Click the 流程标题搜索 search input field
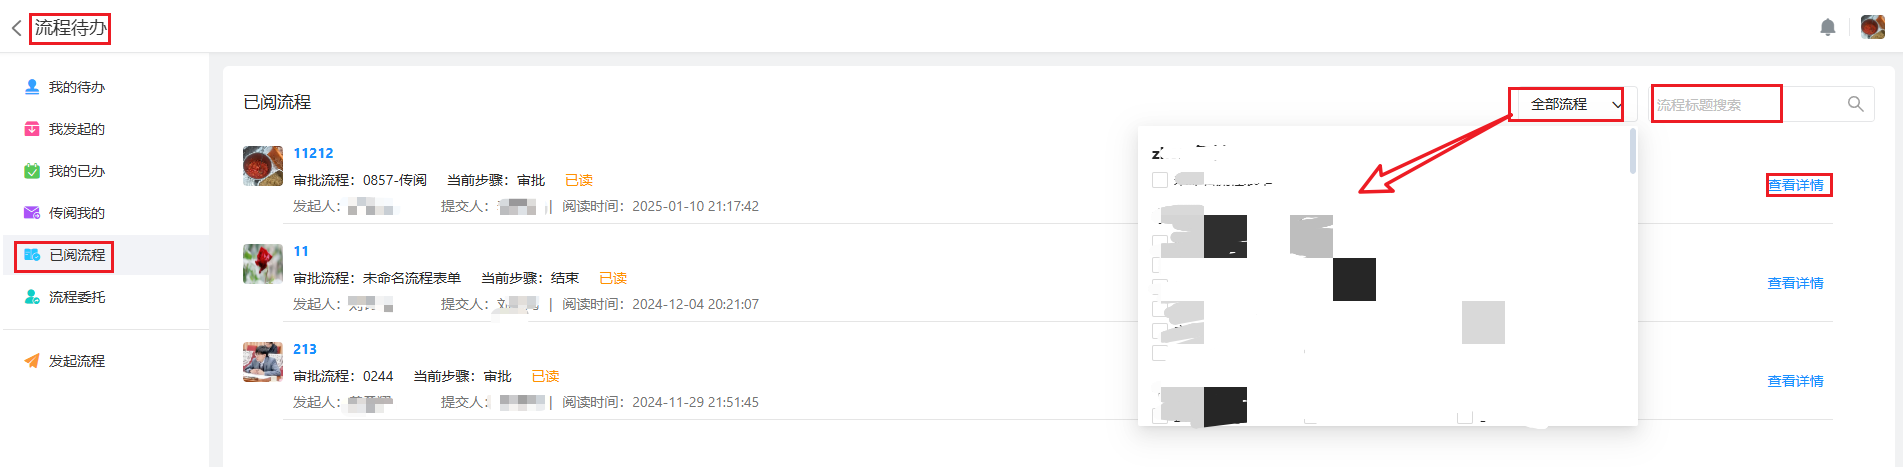 [x=1740, y=104]
